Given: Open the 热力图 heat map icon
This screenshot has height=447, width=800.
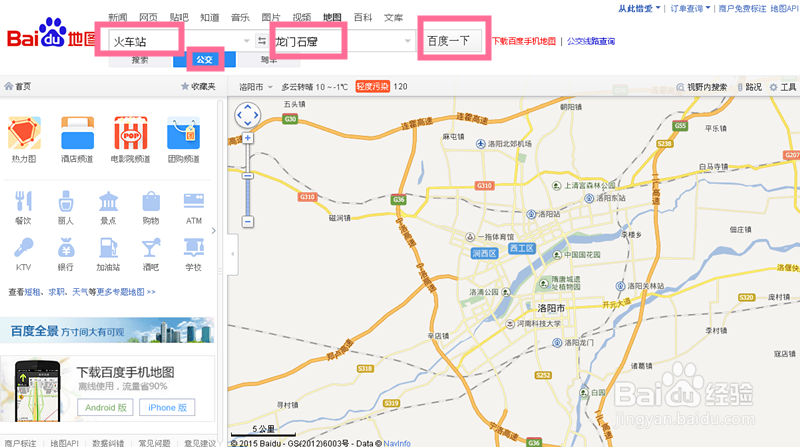Looking at the screenshot, I should [x=24, y=133].
